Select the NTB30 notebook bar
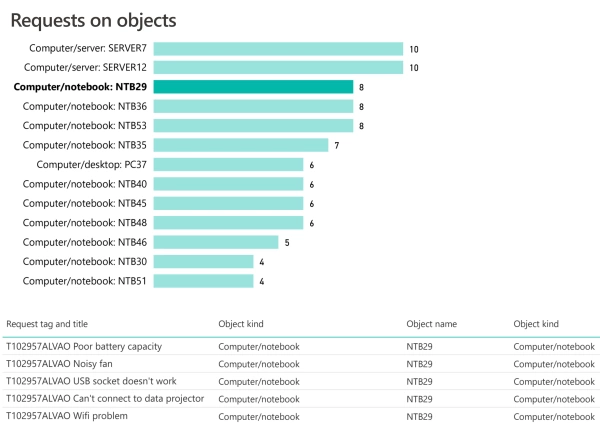 pyautogui.click(x=203, y=261)
